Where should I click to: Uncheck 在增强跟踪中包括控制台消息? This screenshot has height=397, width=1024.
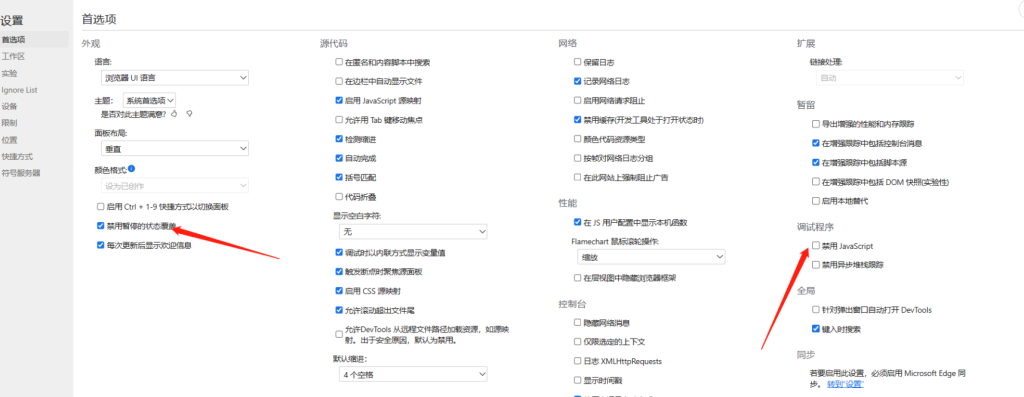tap(815, 142)
